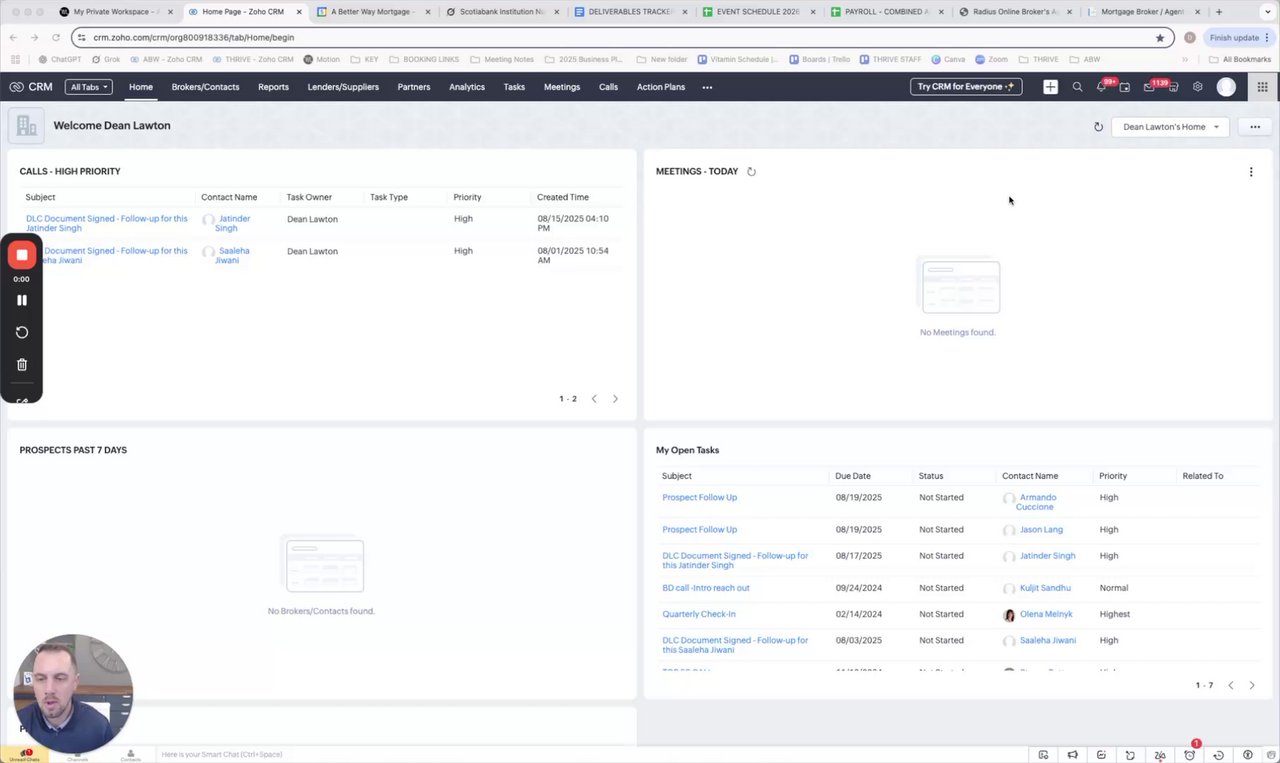Open the Brokers/Contacts module
1280x763 pixels.
click(x=205, y=87)
